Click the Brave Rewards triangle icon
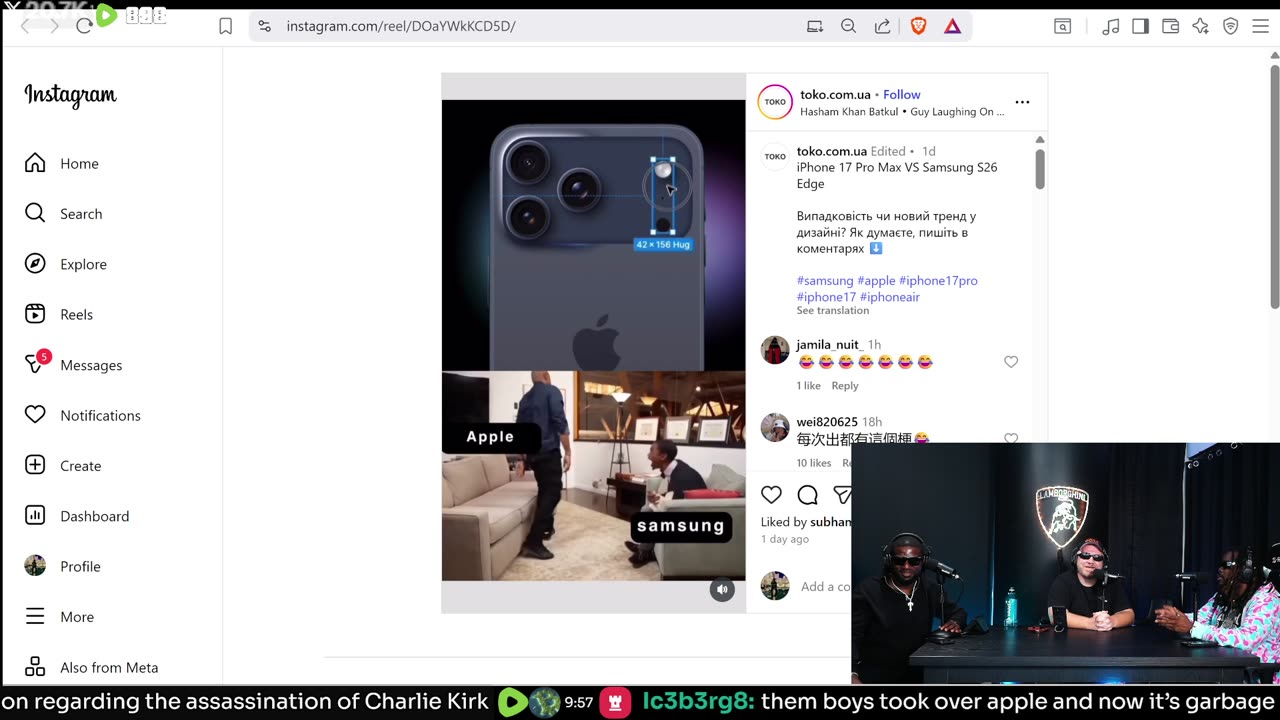Screen dimensions: 1280x720 (x=952, y=26)
